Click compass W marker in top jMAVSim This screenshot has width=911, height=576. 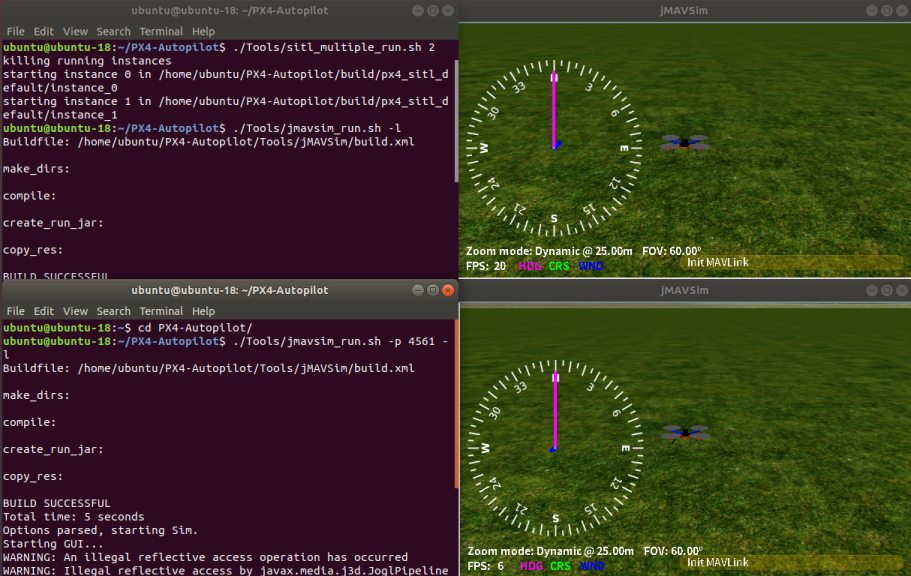point(483,148)
